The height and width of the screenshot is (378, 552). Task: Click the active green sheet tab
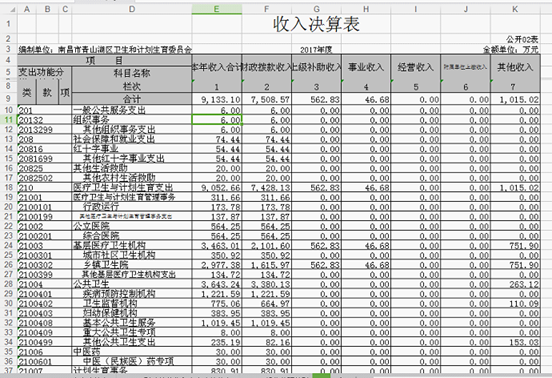tap(321, 376)
